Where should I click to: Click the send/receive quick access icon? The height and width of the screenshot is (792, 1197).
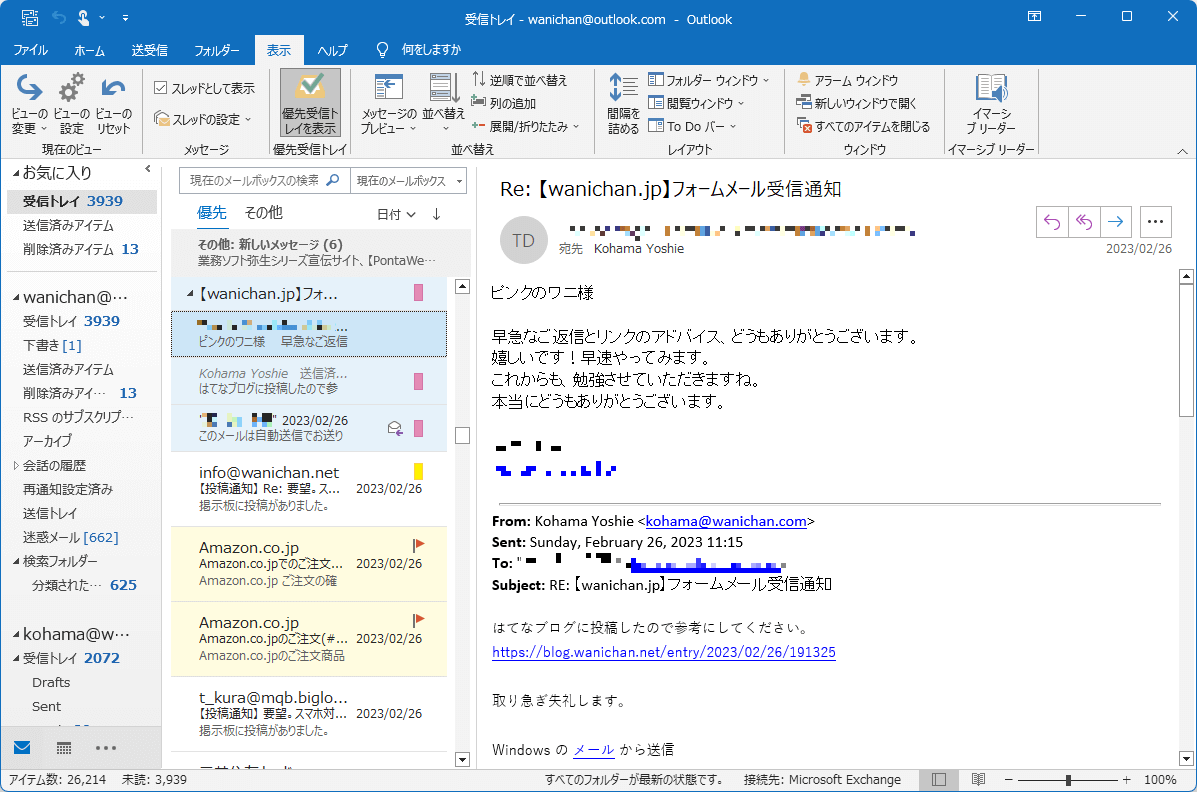[x=30, y=18]
